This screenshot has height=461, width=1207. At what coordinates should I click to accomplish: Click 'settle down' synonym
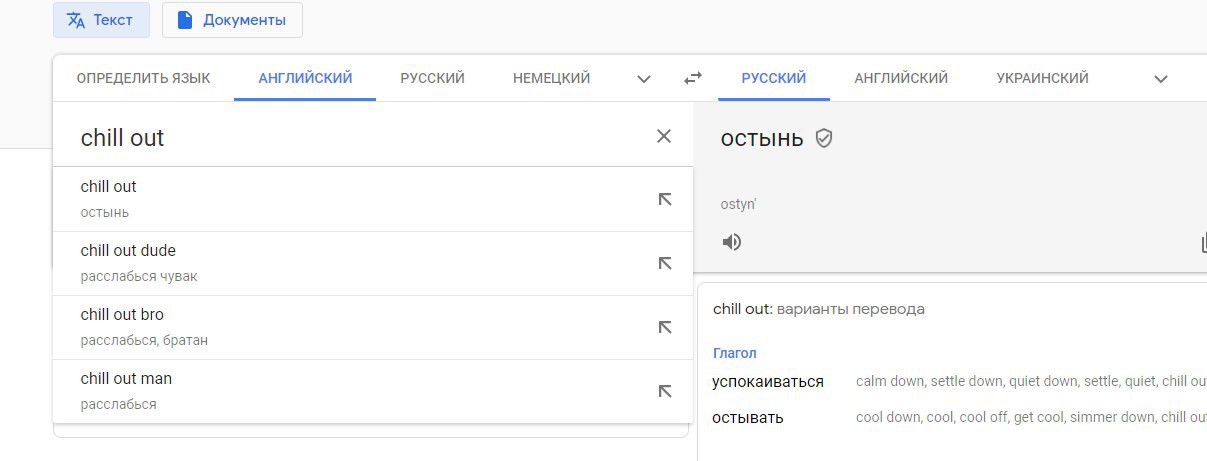coord(966,381)
